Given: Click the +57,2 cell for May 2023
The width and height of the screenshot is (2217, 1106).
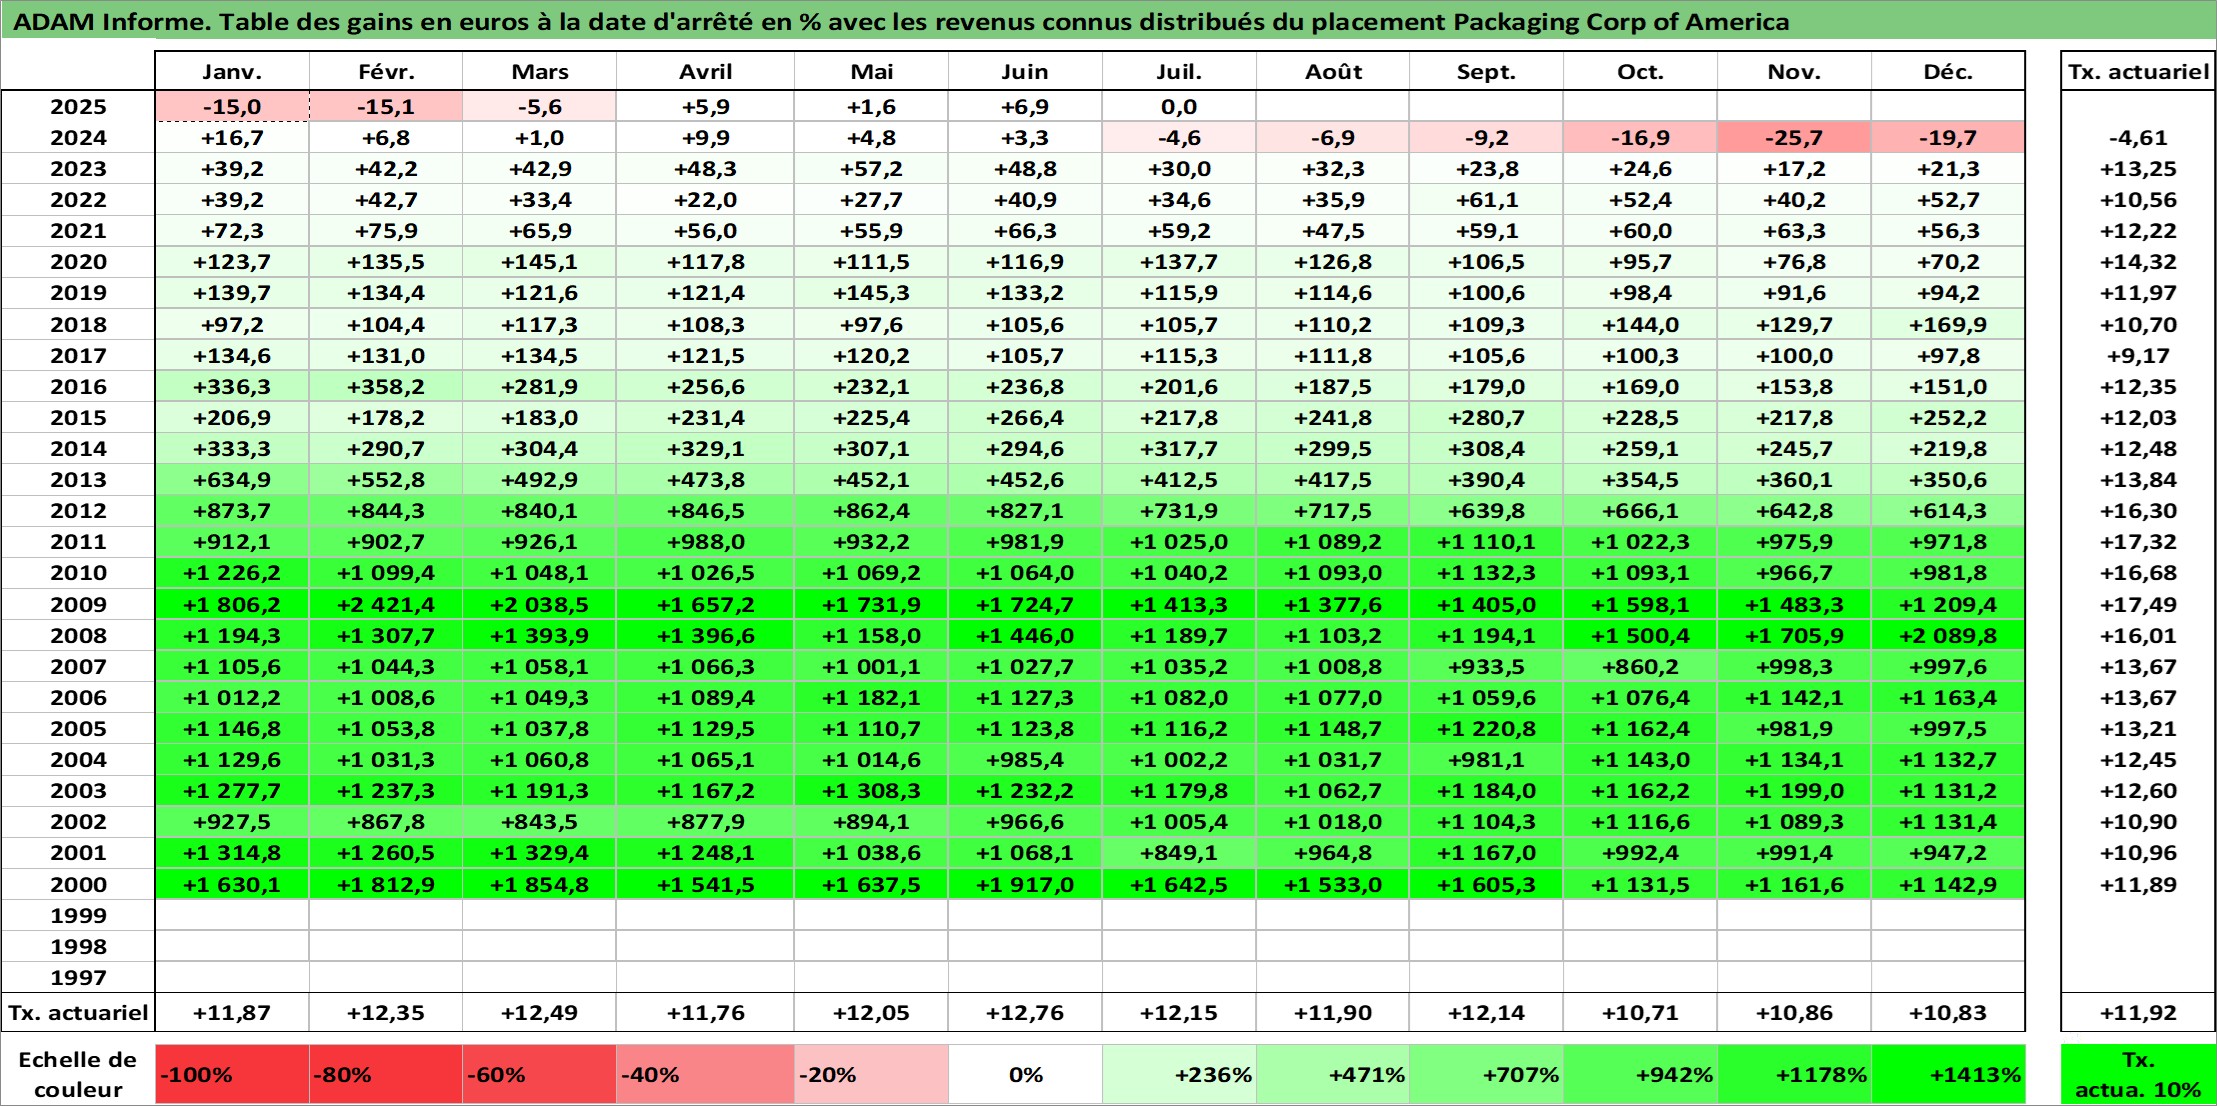Looking at the screenshot, I should click(x=872, y=169).
